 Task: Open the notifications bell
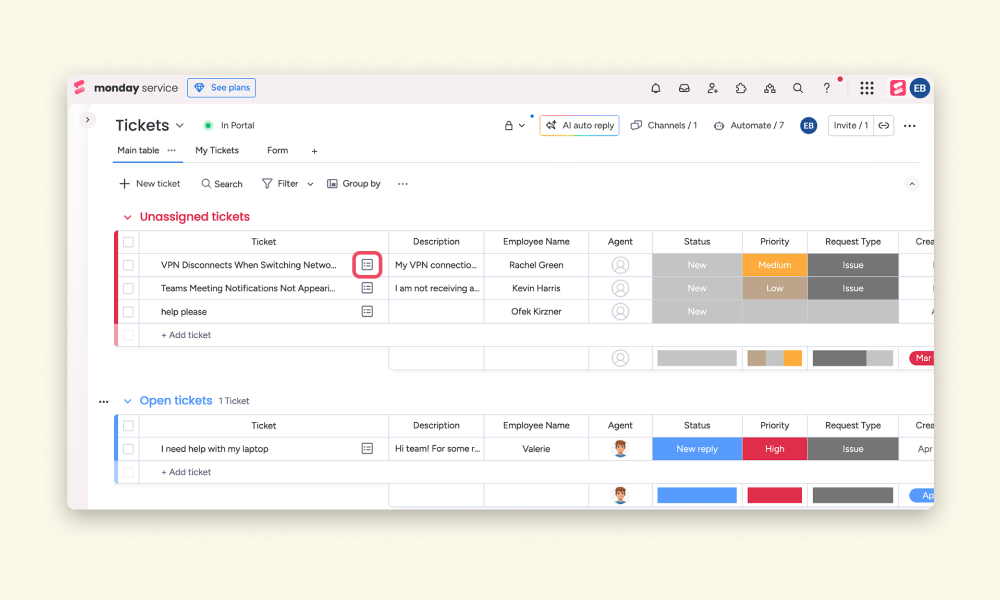tap(656, 88)
